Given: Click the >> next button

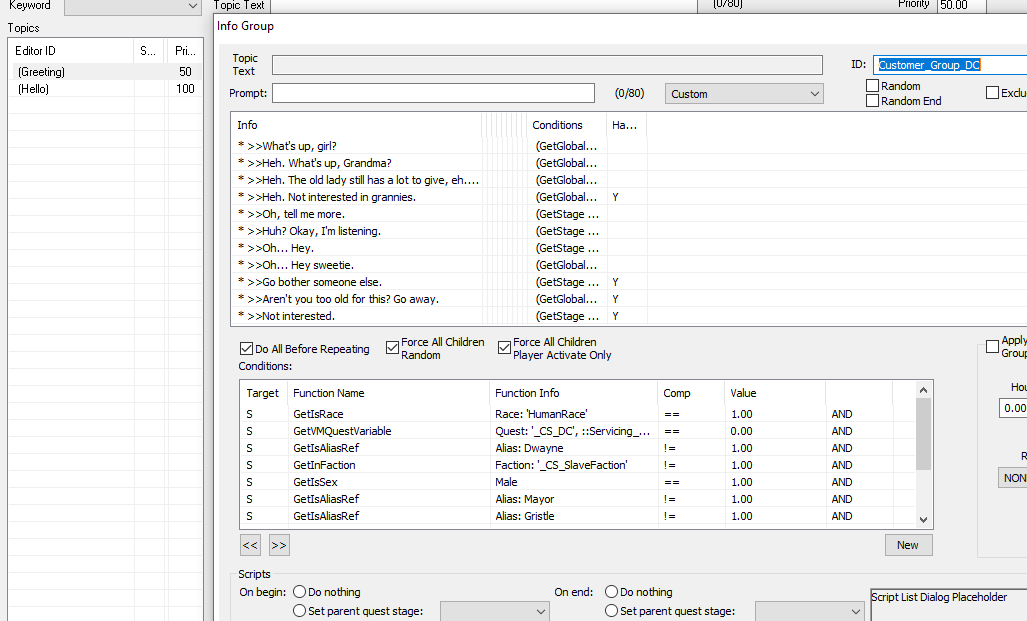Looking at the screenshot, I should 279,545.
